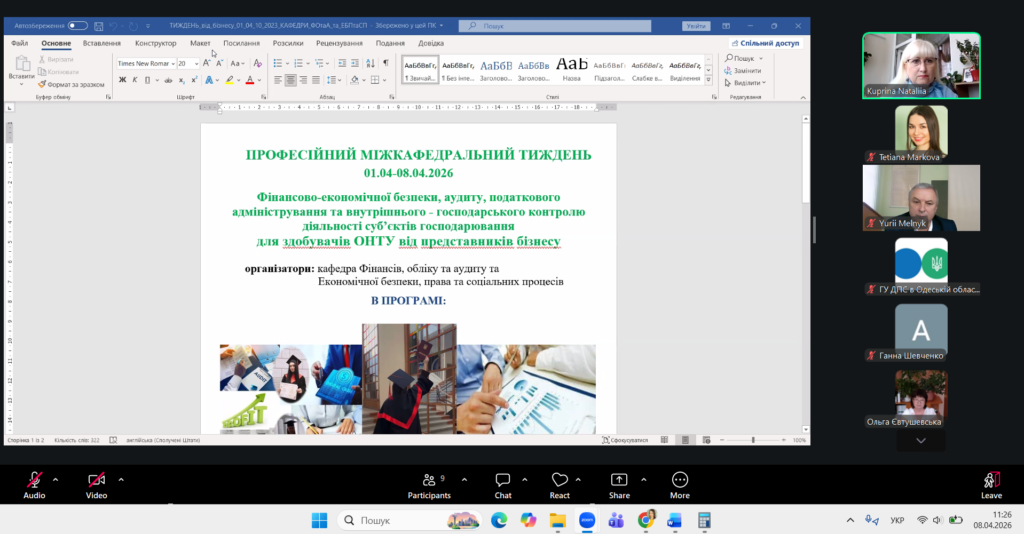Expand the Вставити paste dropdown arrow
Screen dimensions: 1024x534
tap(21, 84)
